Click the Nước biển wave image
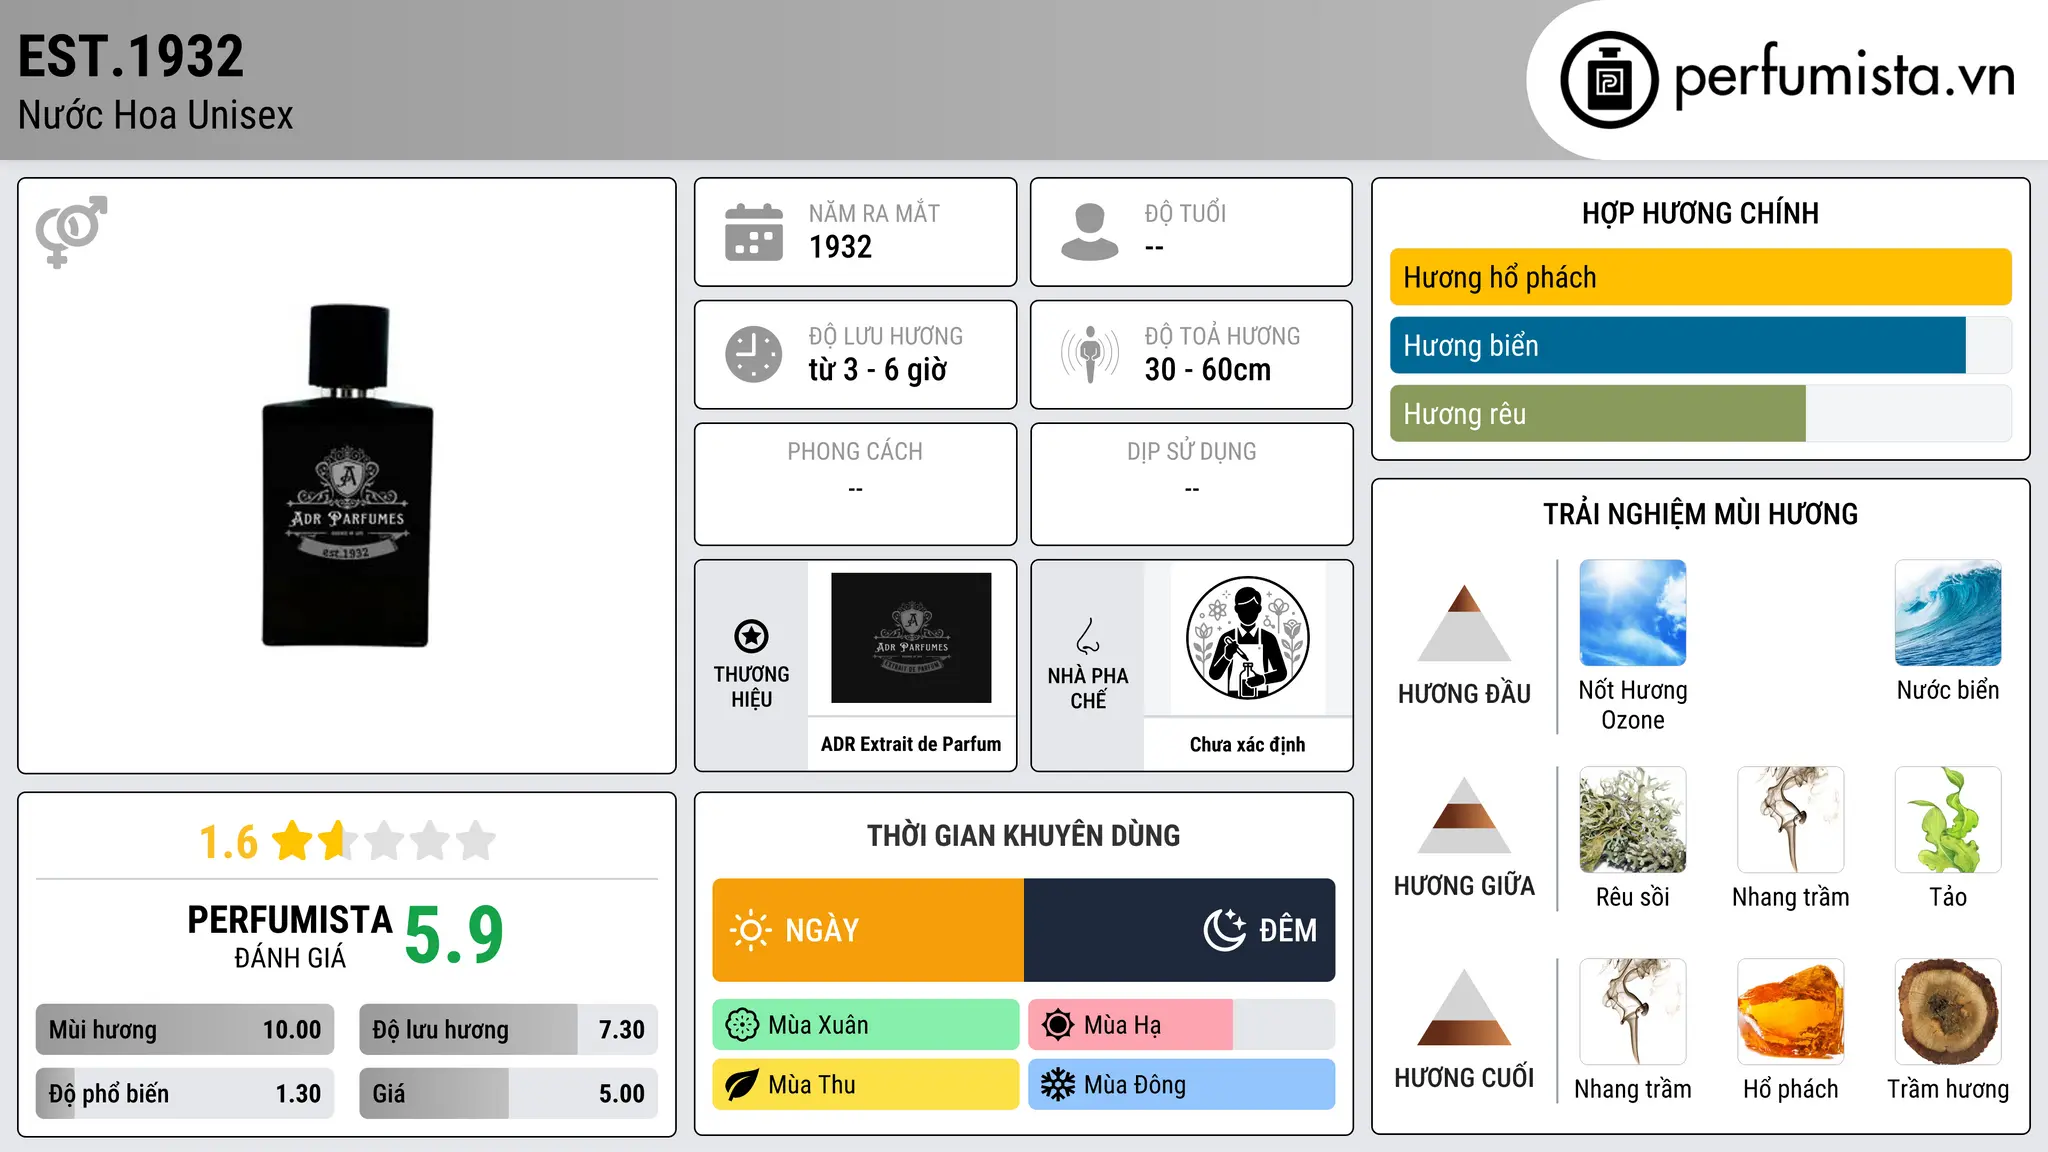The height and width of the screenshot is (1152, 2048). coord(1948,613)
